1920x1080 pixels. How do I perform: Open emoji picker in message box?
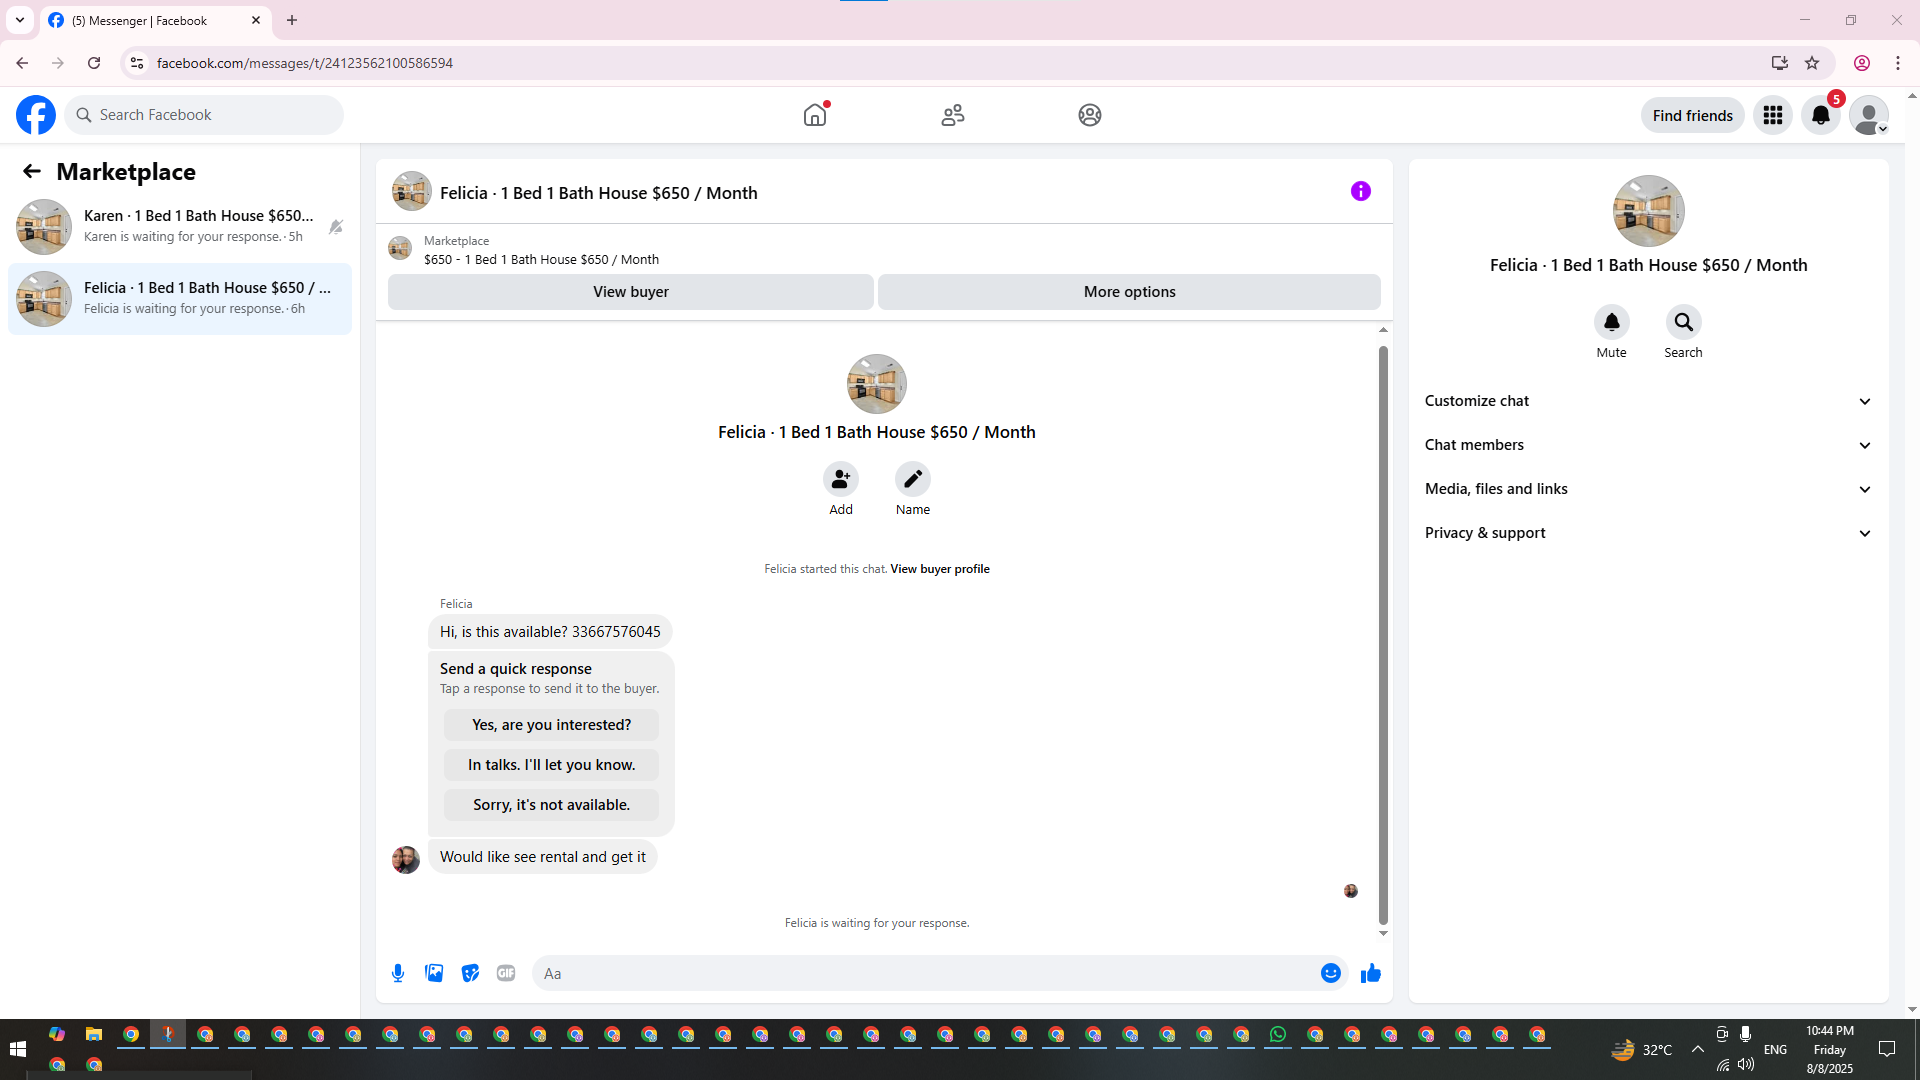(x=1330, y=973)
